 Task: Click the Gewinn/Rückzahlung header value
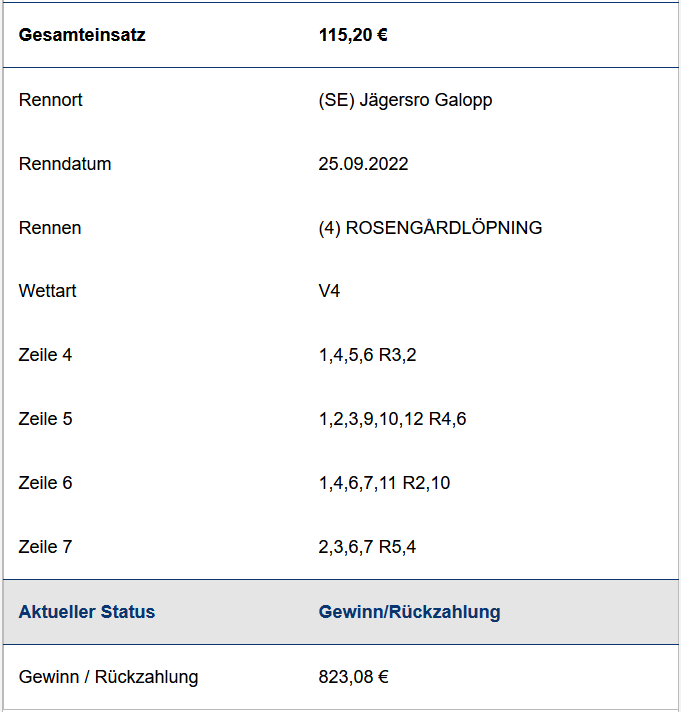click(x=410, y=613)
